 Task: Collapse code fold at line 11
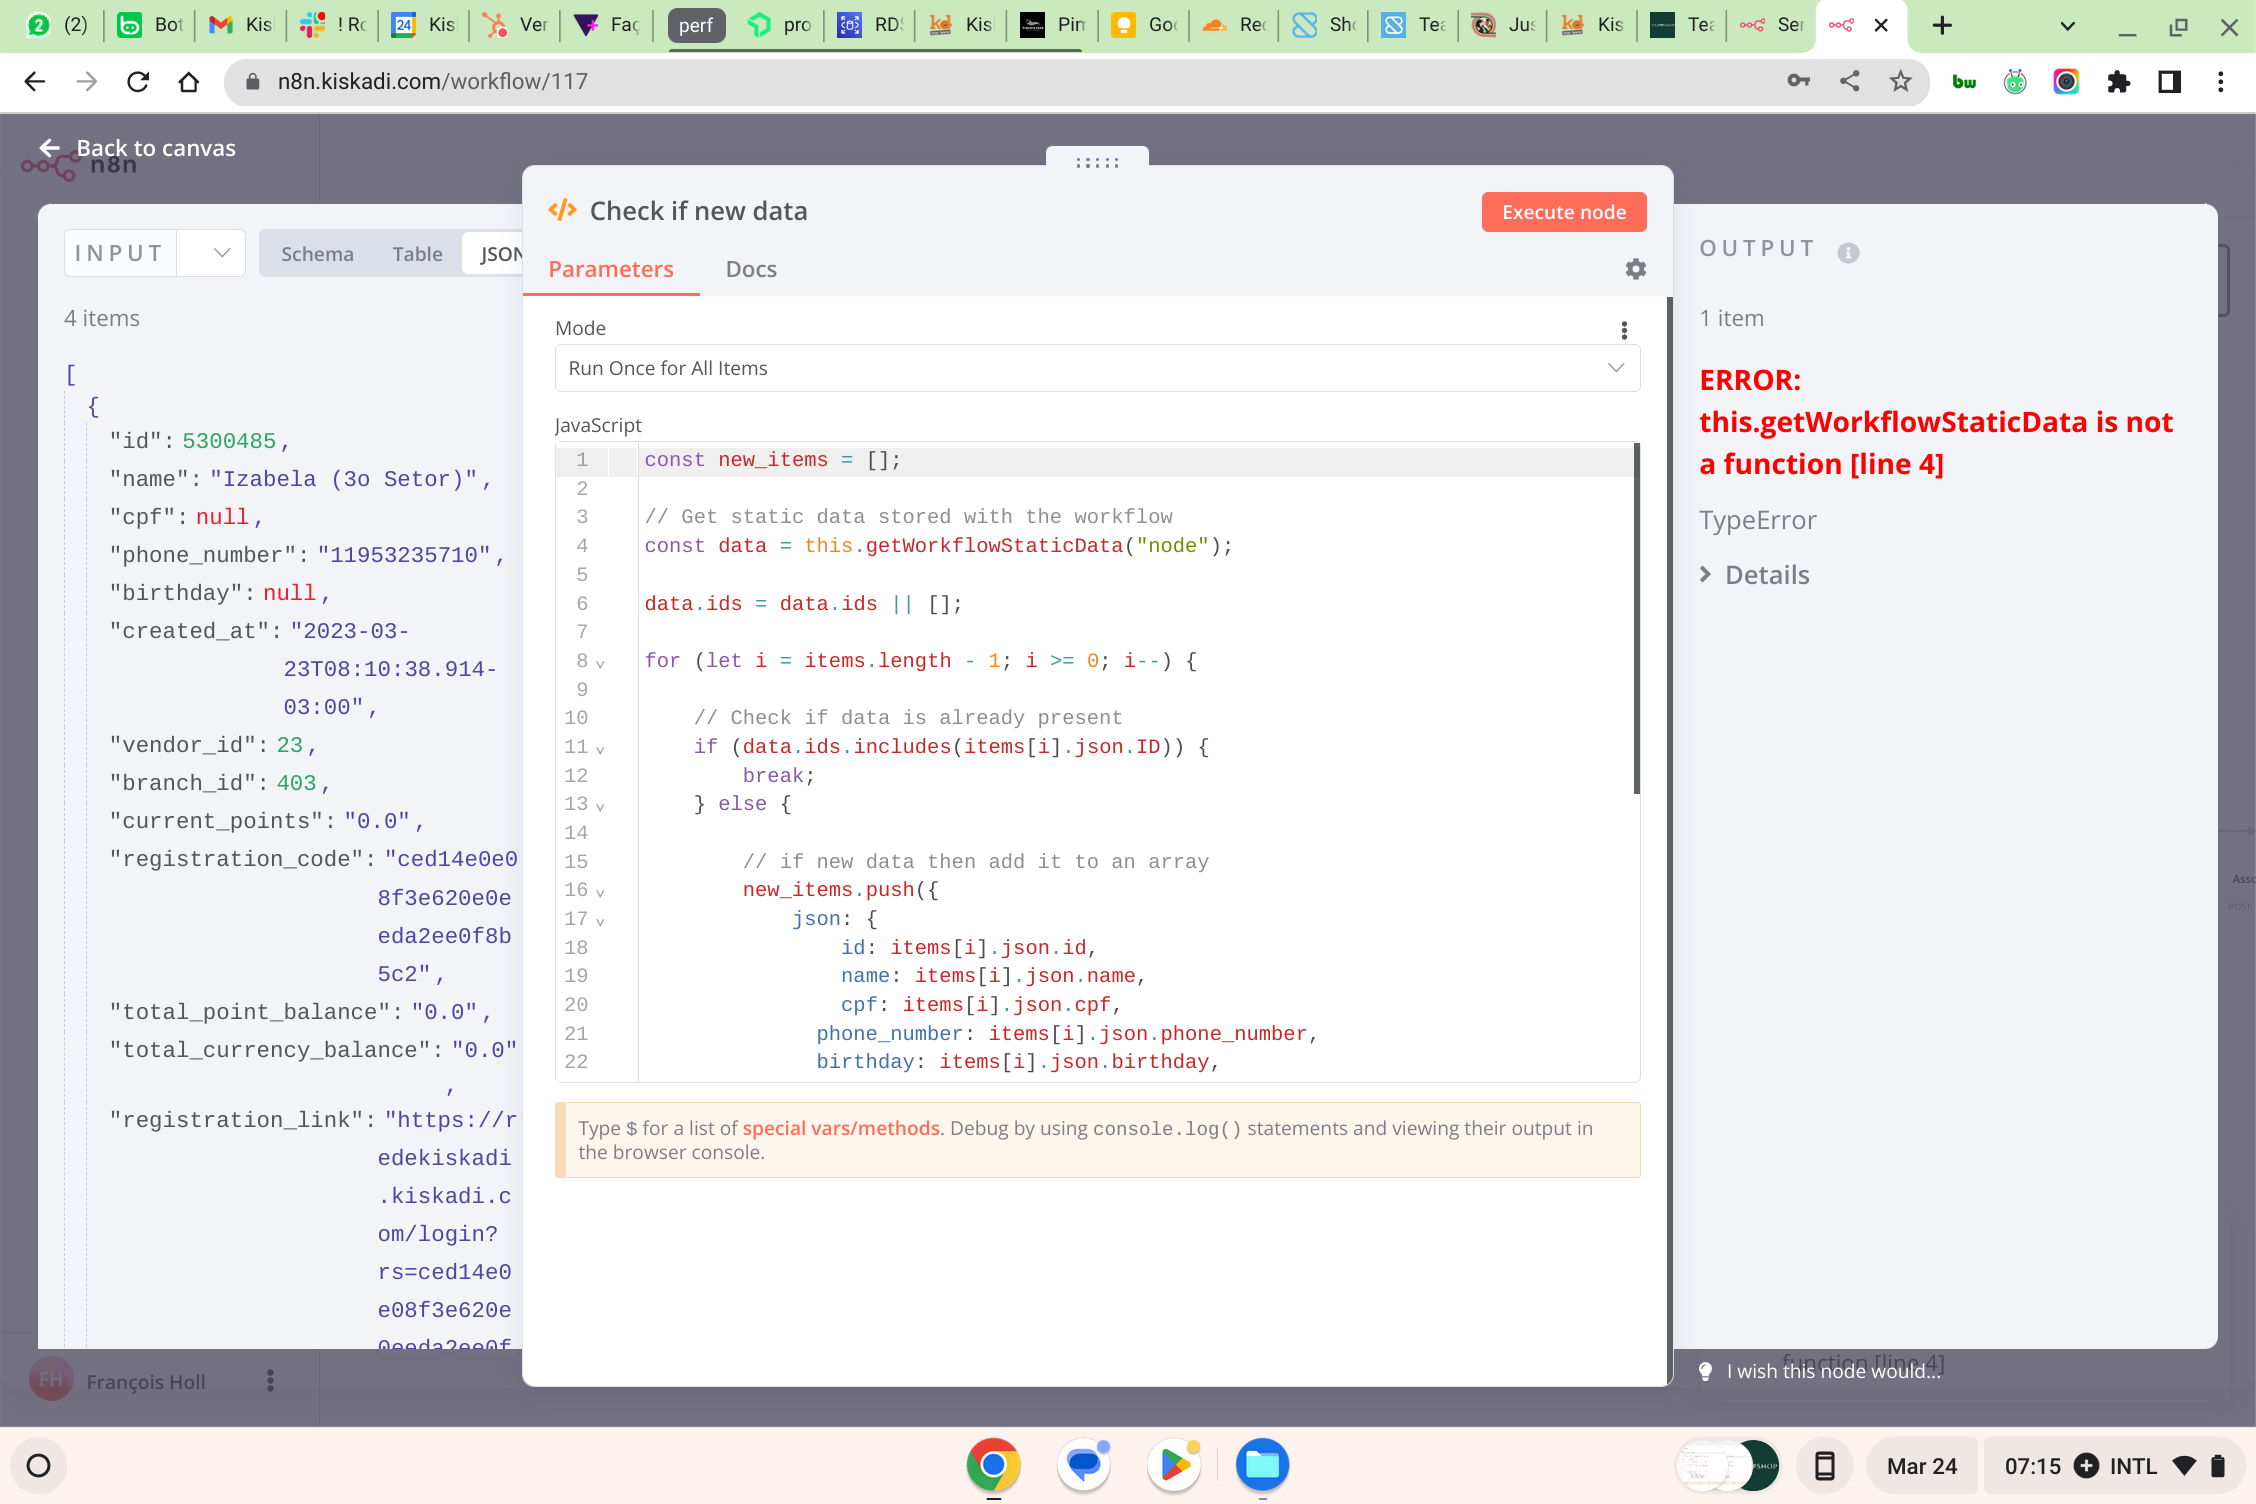[600, 749]
